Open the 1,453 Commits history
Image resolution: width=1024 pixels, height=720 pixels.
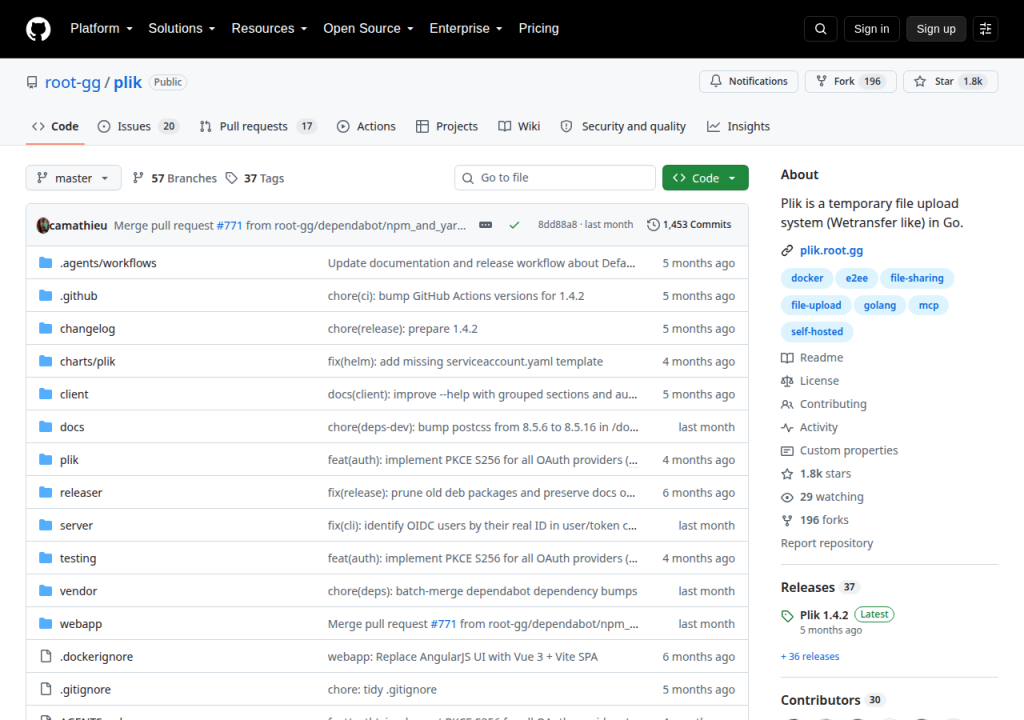689,225
